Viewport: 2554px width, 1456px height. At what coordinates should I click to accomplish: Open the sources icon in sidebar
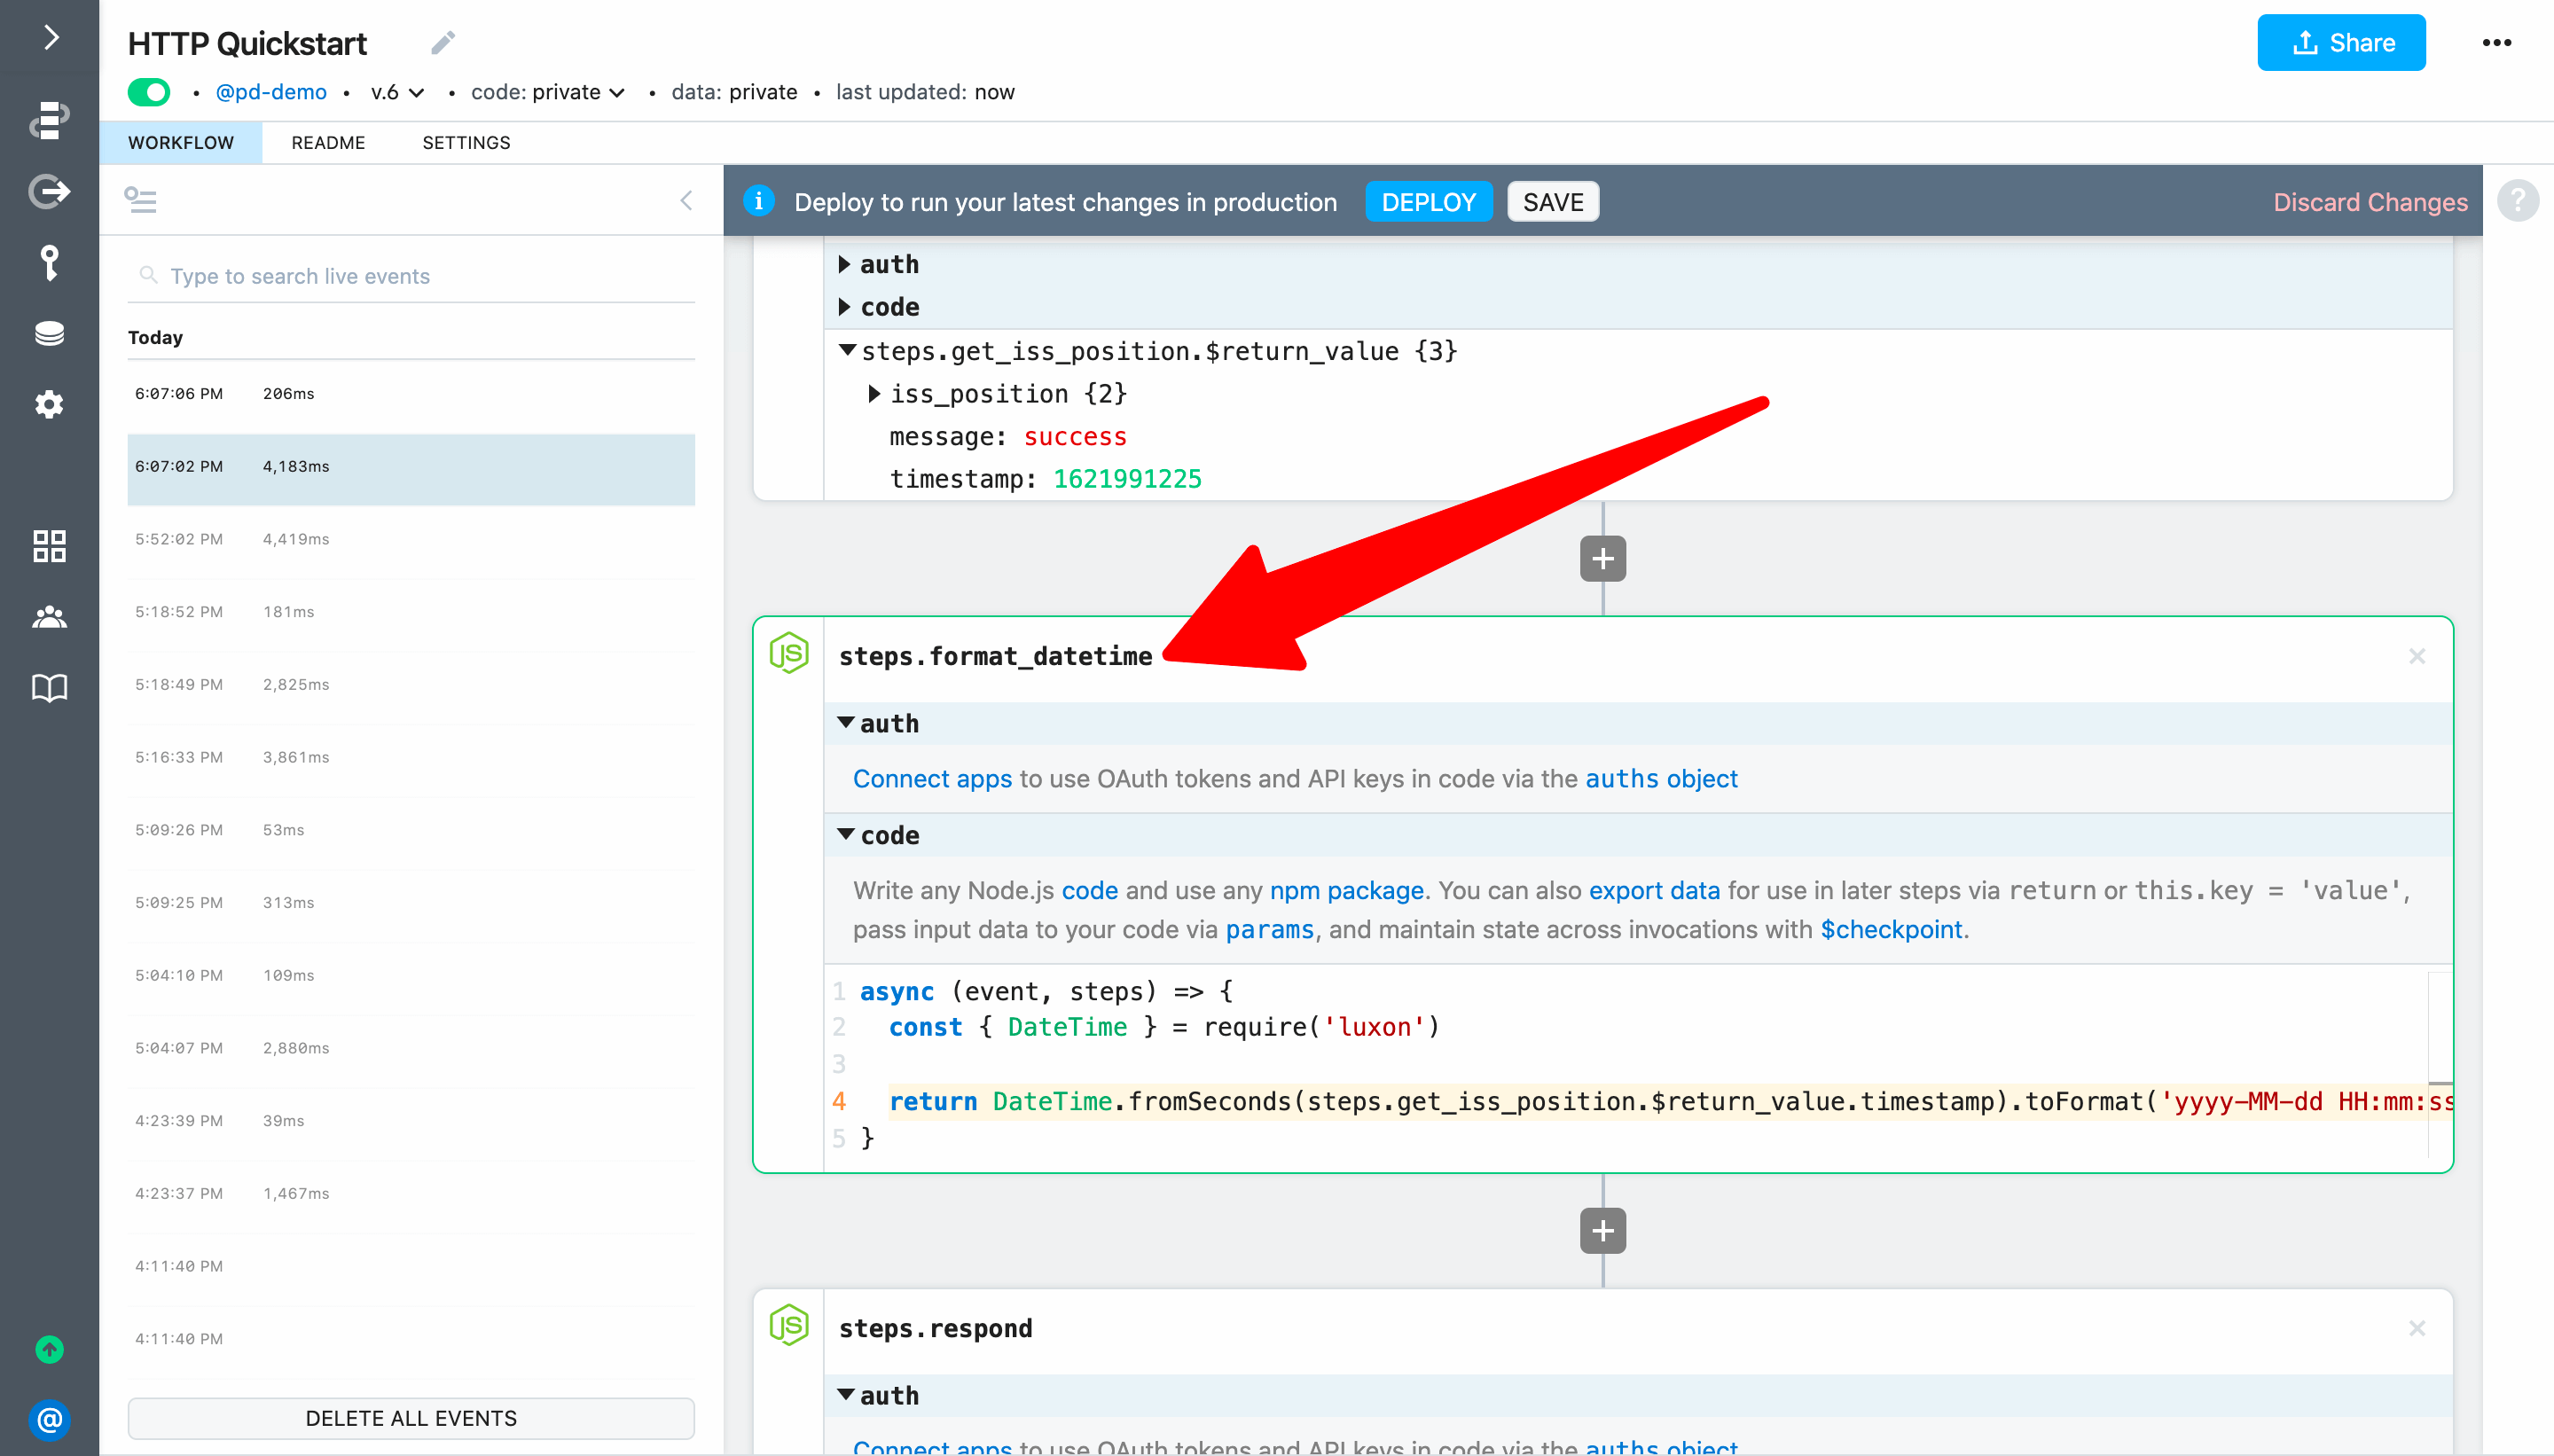pyautogui.click(x=49, y=190)
